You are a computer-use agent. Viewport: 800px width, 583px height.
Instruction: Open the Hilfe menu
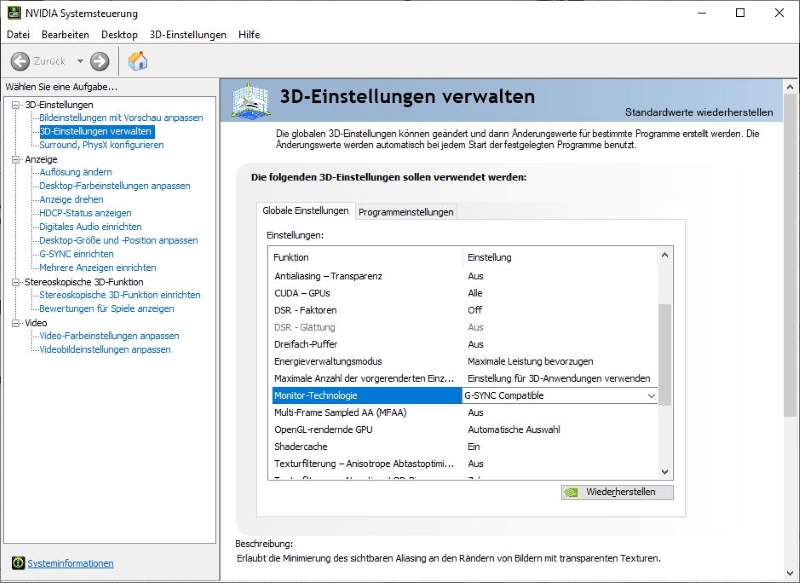249,35
